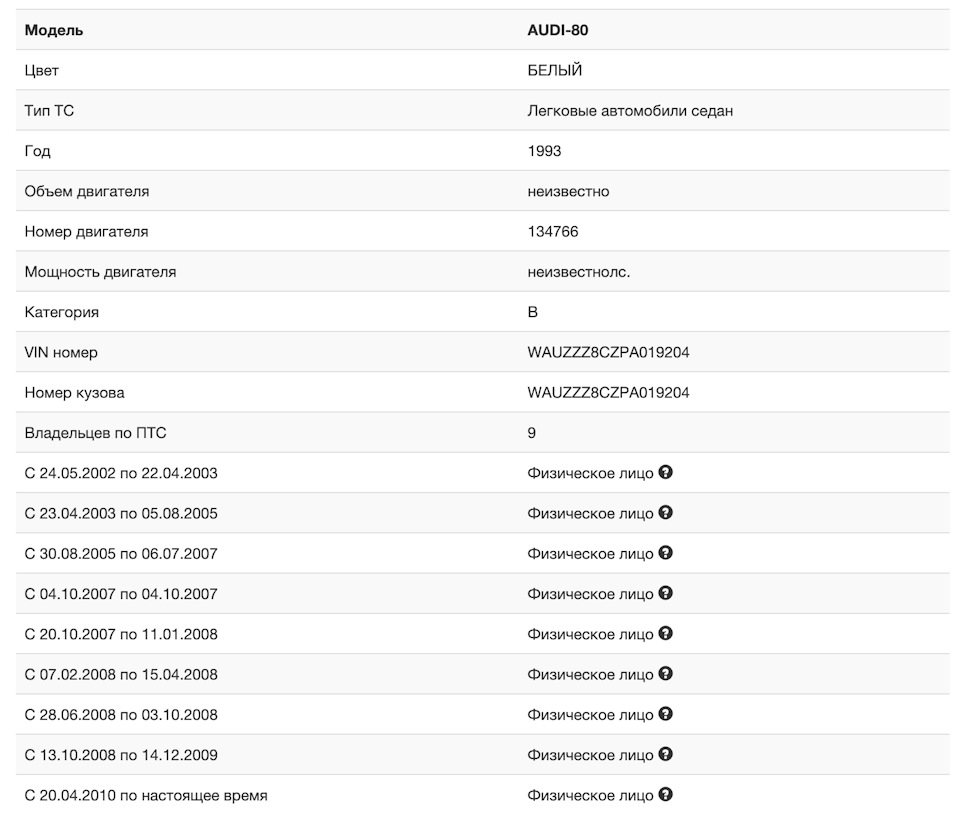Open question mark beside 30.08.2005–06.07.2007 owner
Image resolution: width=960 pixels, height=824 pixels.
666,553
